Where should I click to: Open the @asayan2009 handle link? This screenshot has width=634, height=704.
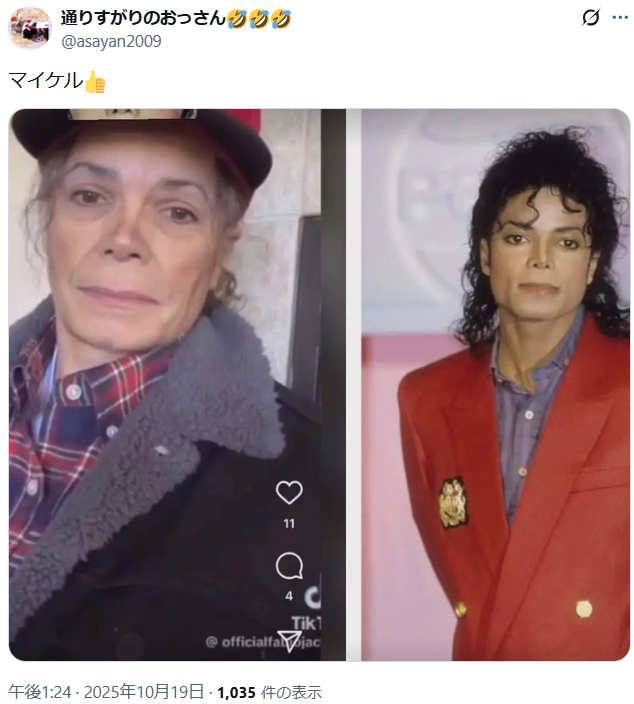[x=111, y=41]
